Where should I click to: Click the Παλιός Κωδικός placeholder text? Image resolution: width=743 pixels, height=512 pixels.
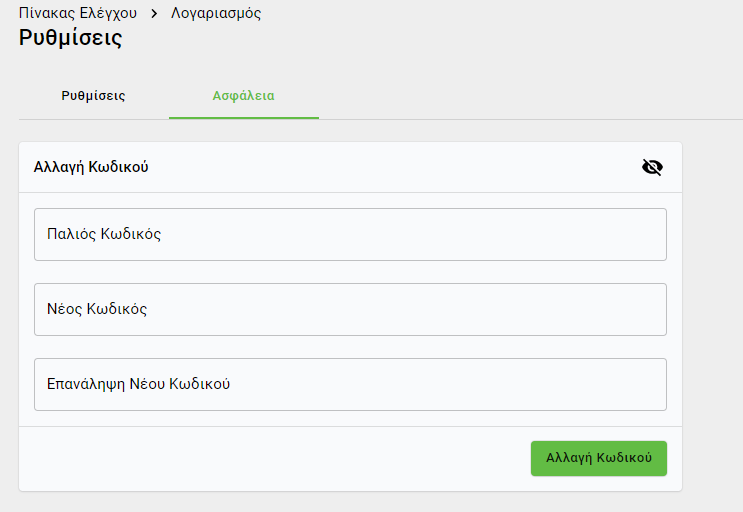click(104, 234)
